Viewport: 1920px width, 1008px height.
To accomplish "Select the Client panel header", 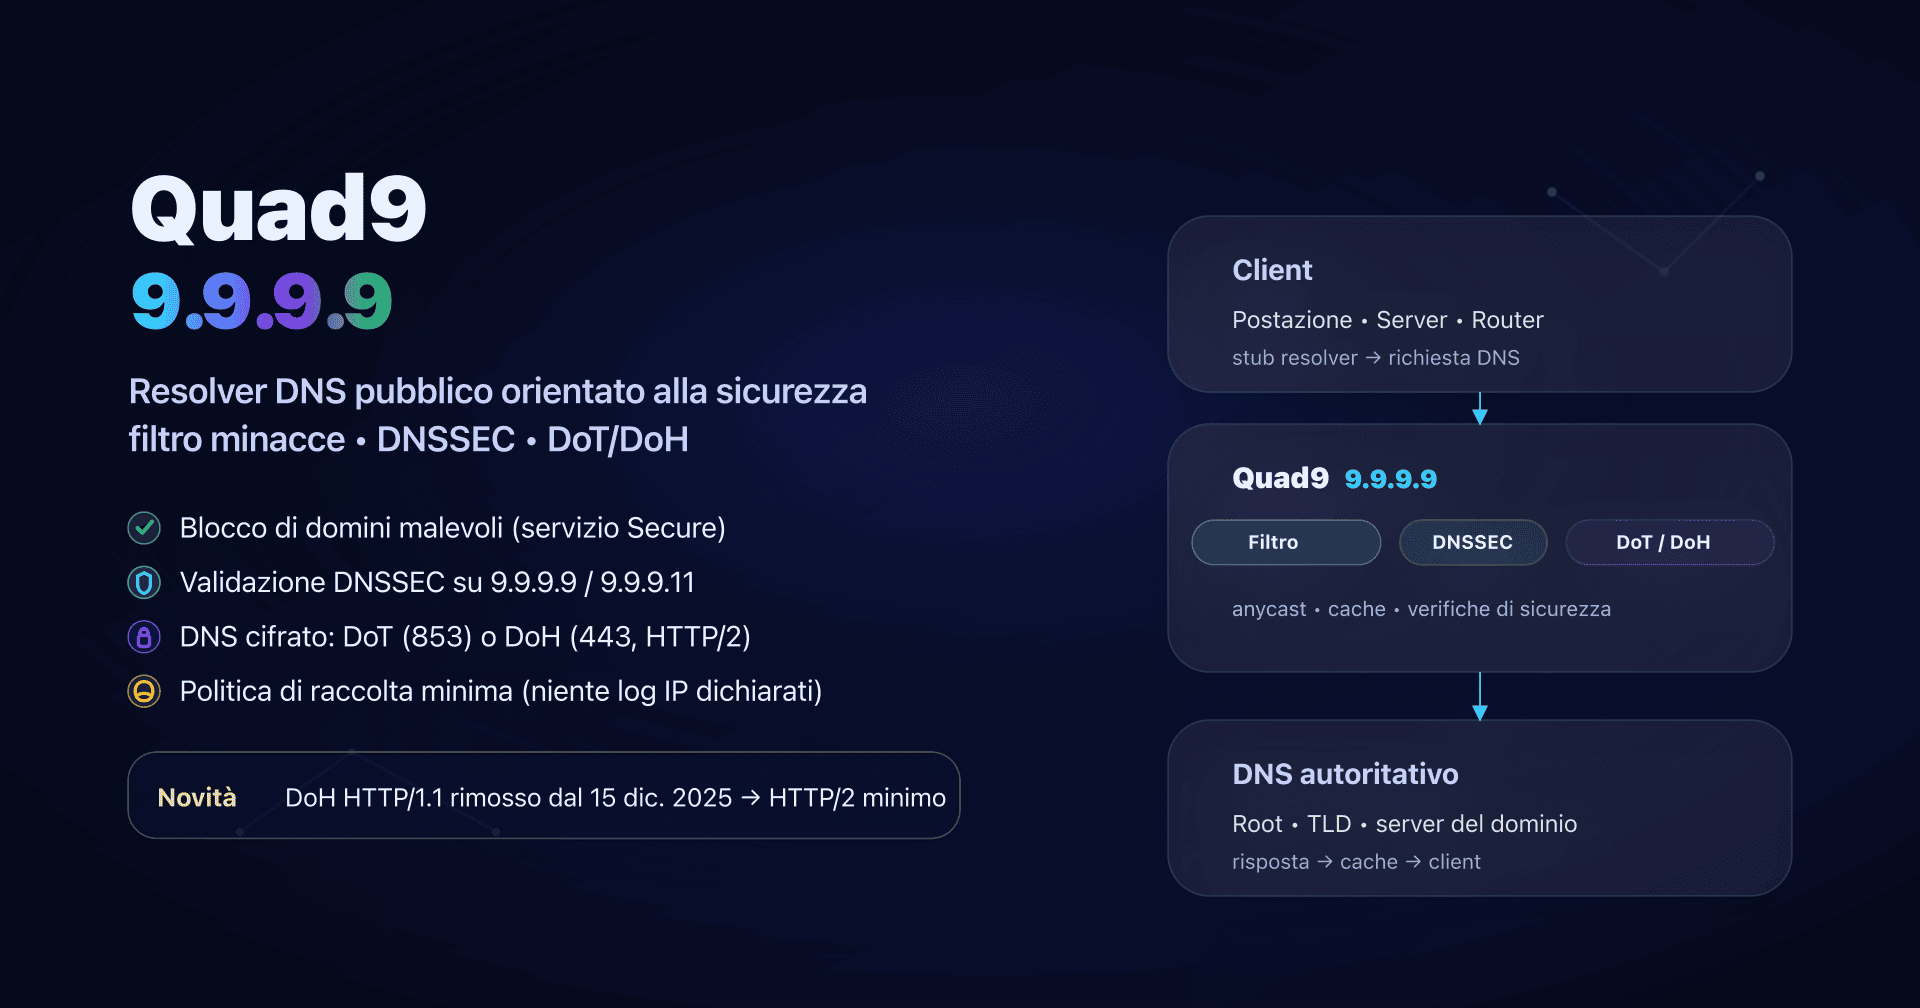I will tap(1272, 269).
